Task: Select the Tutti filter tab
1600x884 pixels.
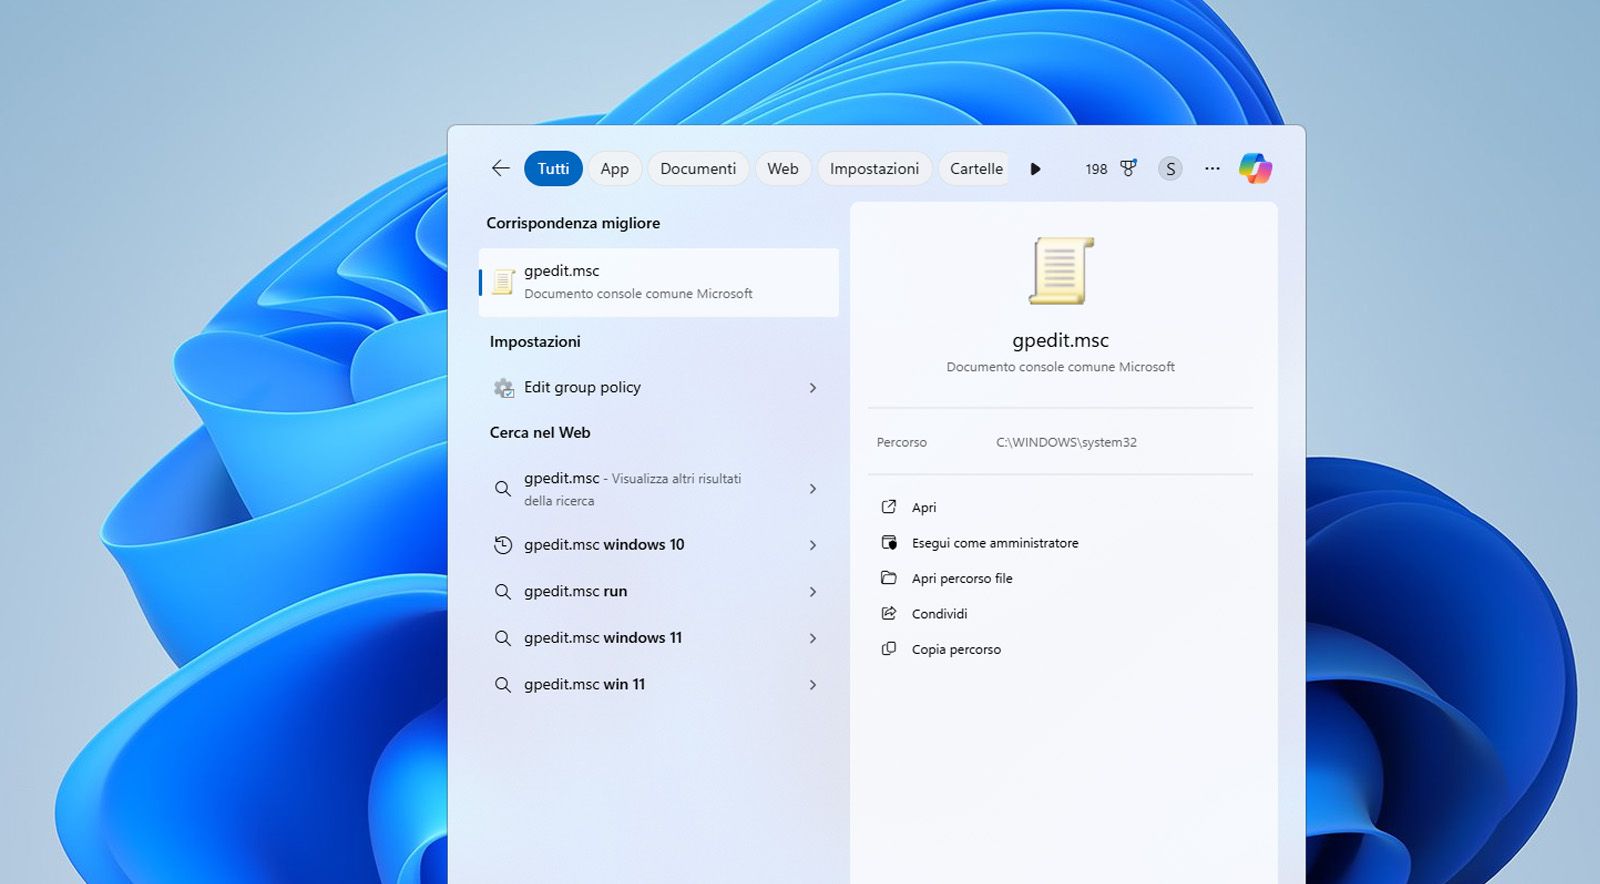Action: (553, 169)
